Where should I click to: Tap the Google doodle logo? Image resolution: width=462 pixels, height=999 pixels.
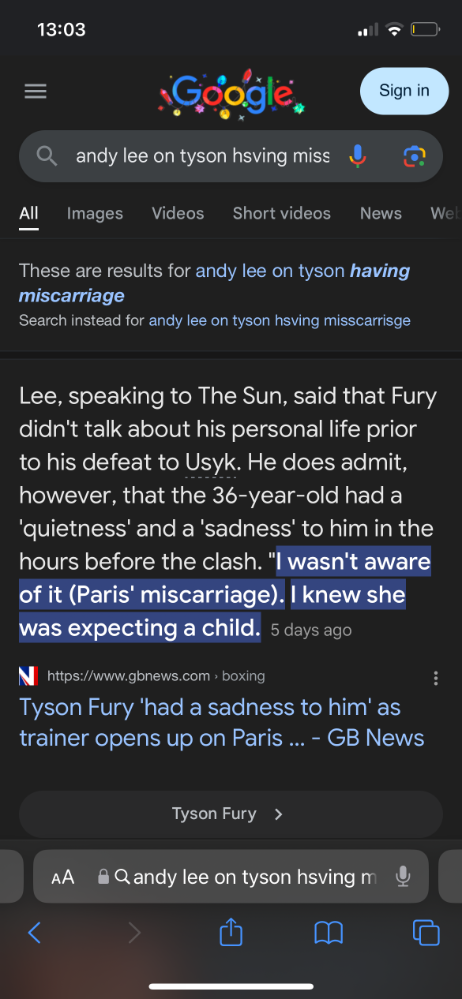tap(231, 94)
